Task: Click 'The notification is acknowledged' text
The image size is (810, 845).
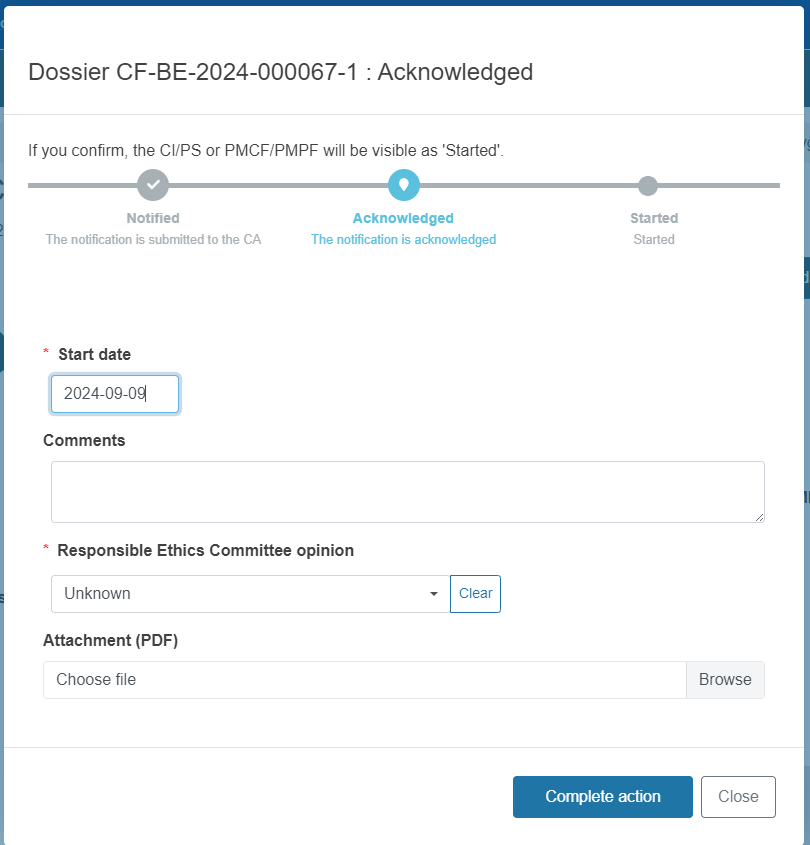Action: point(404,239)
